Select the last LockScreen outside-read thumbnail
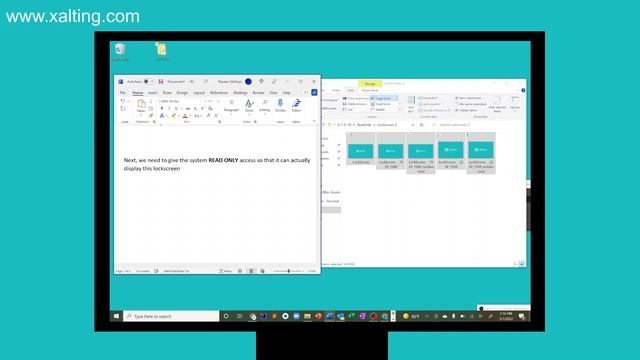Screen dimensions: 640x360 point(481,153)
